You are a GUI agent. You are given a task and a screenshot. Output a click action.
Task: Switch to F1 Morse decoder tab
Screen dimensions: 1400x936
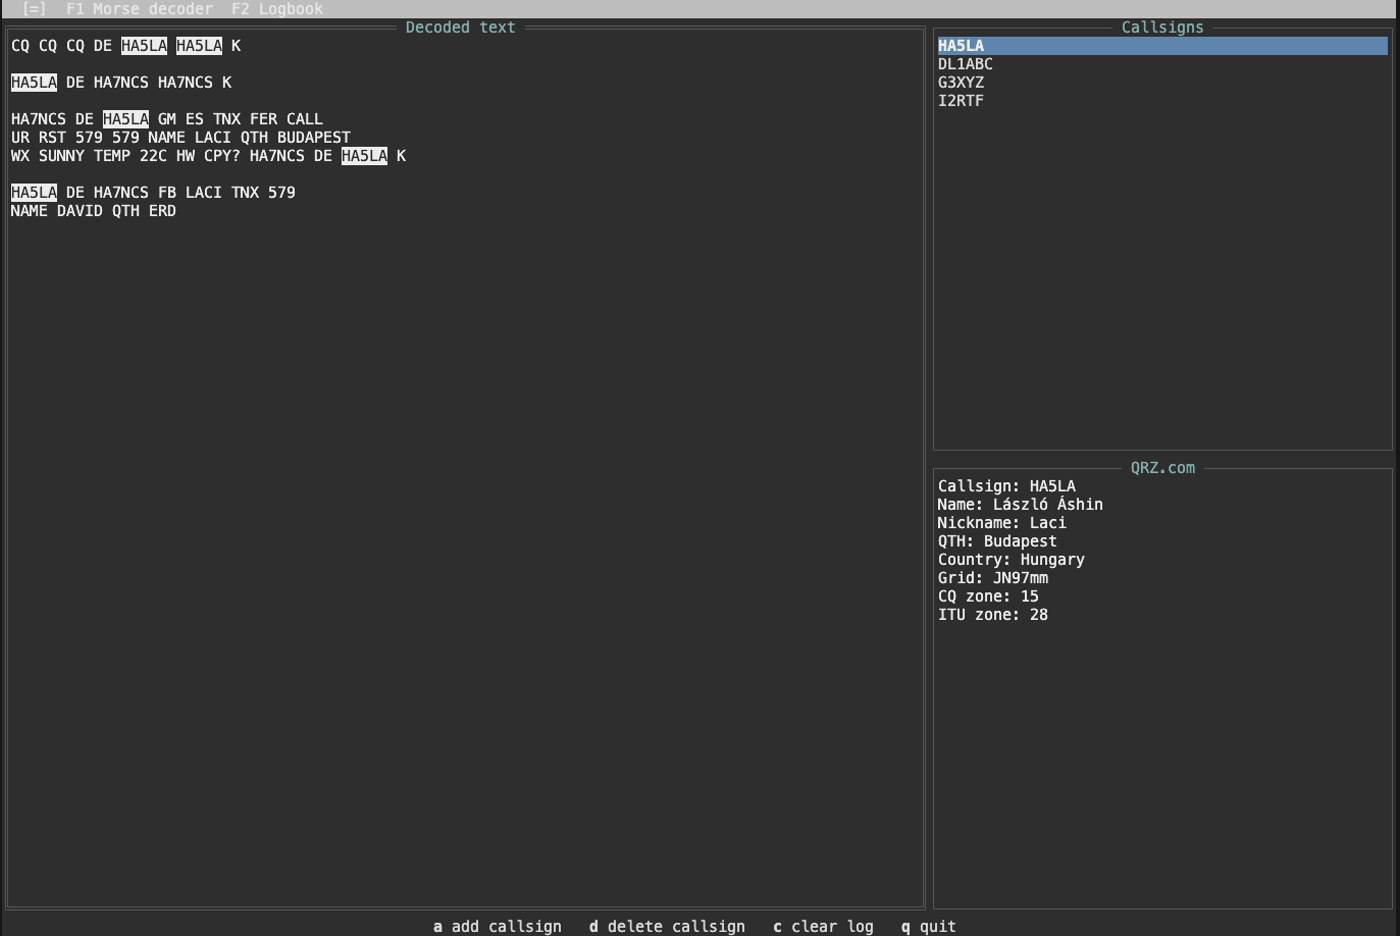139,9
